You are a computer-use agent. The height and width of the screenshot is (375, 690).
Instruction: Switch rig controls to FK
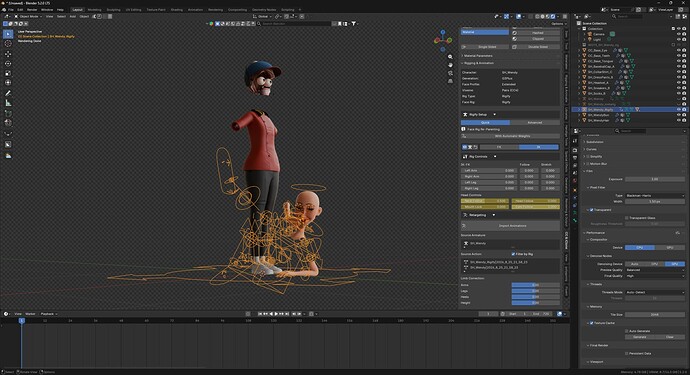coord(499,147)
